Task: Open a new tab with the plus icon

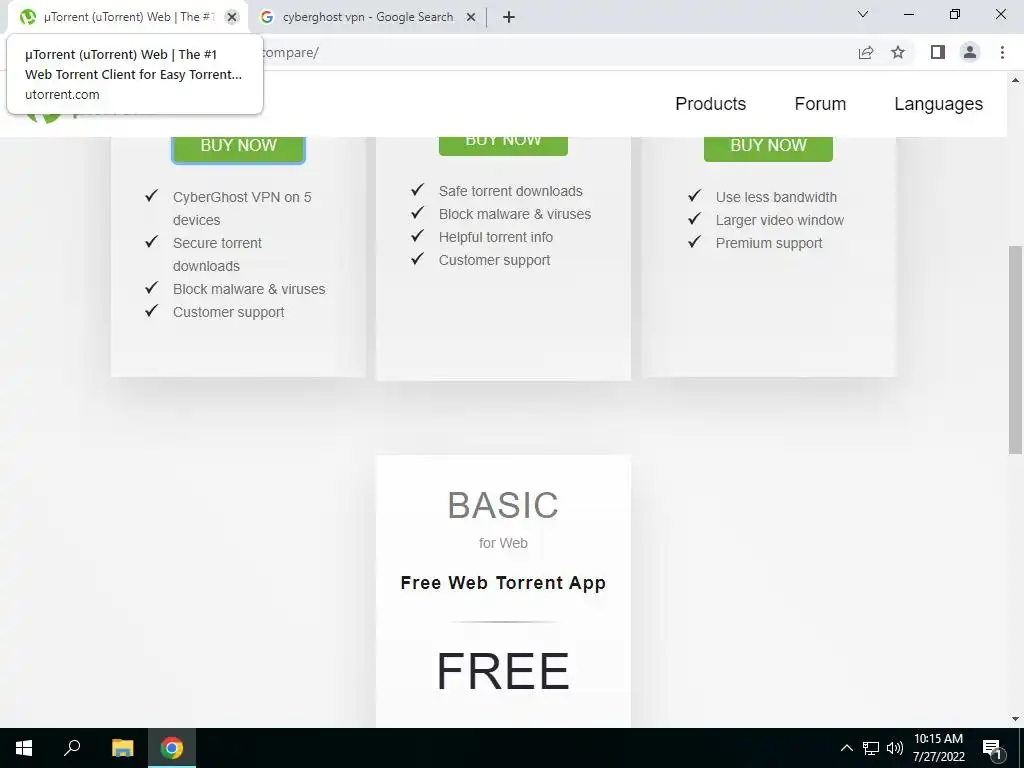Action: [x=509, y=17]
